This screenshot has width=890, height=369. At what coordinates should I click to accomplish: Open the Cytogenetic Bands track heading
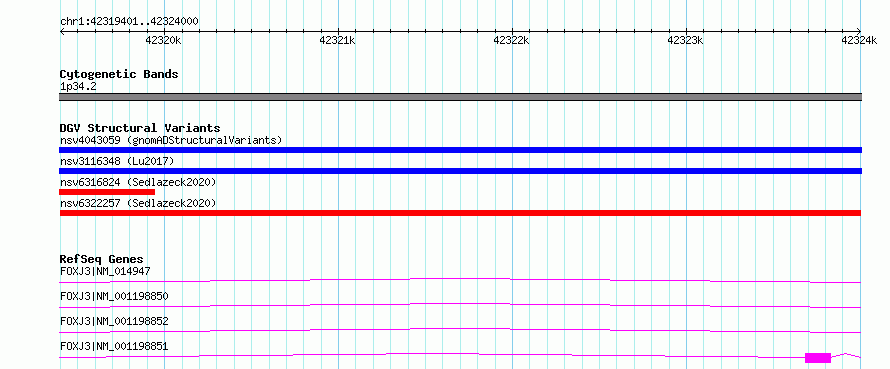pyautogui.click(x=119, y=74)
